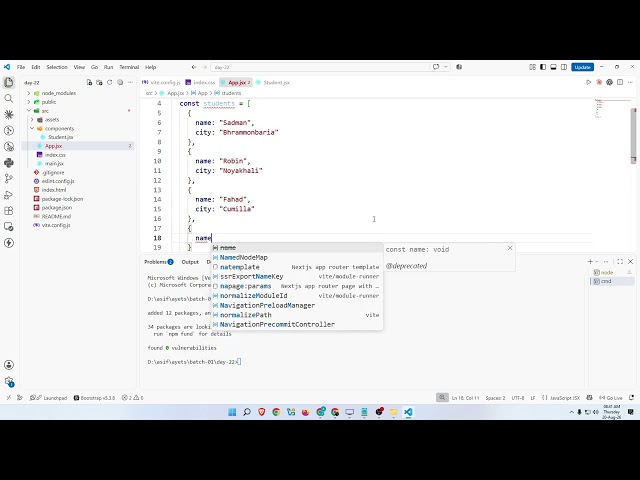
Task: Click the blue Update button
Action: click(x=582, y=67)
